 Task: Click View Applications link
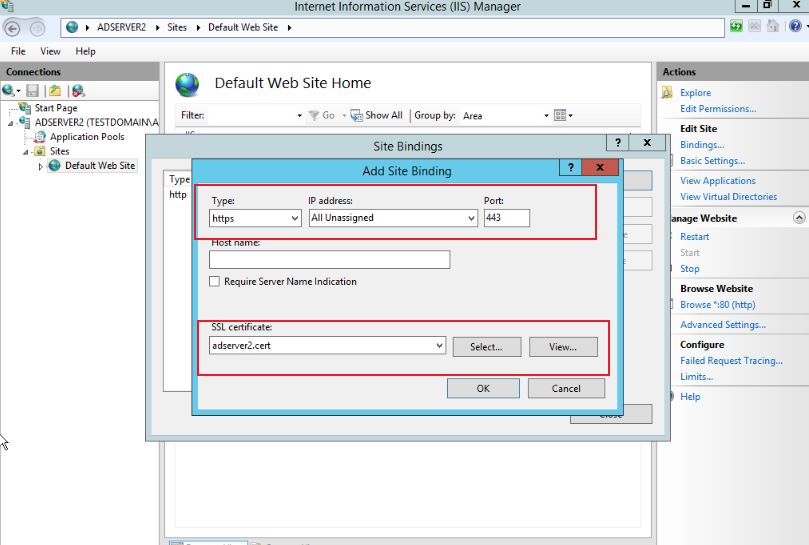718,181
